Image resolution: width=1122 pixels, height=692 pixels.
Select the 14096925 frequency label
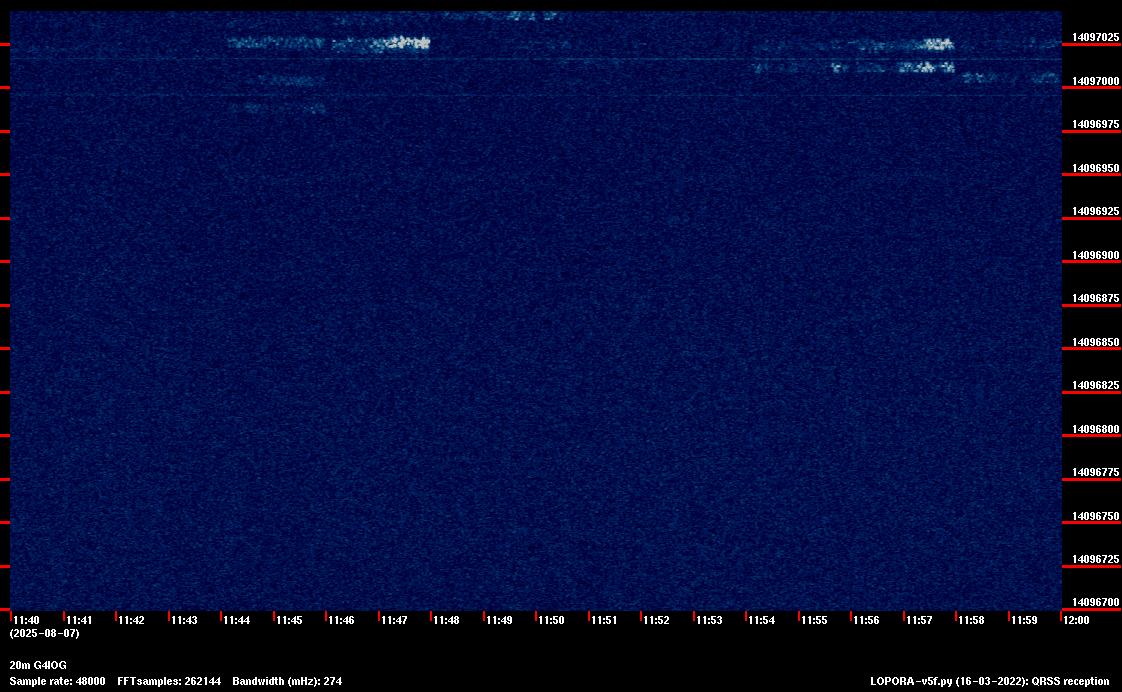point(1096,212)
